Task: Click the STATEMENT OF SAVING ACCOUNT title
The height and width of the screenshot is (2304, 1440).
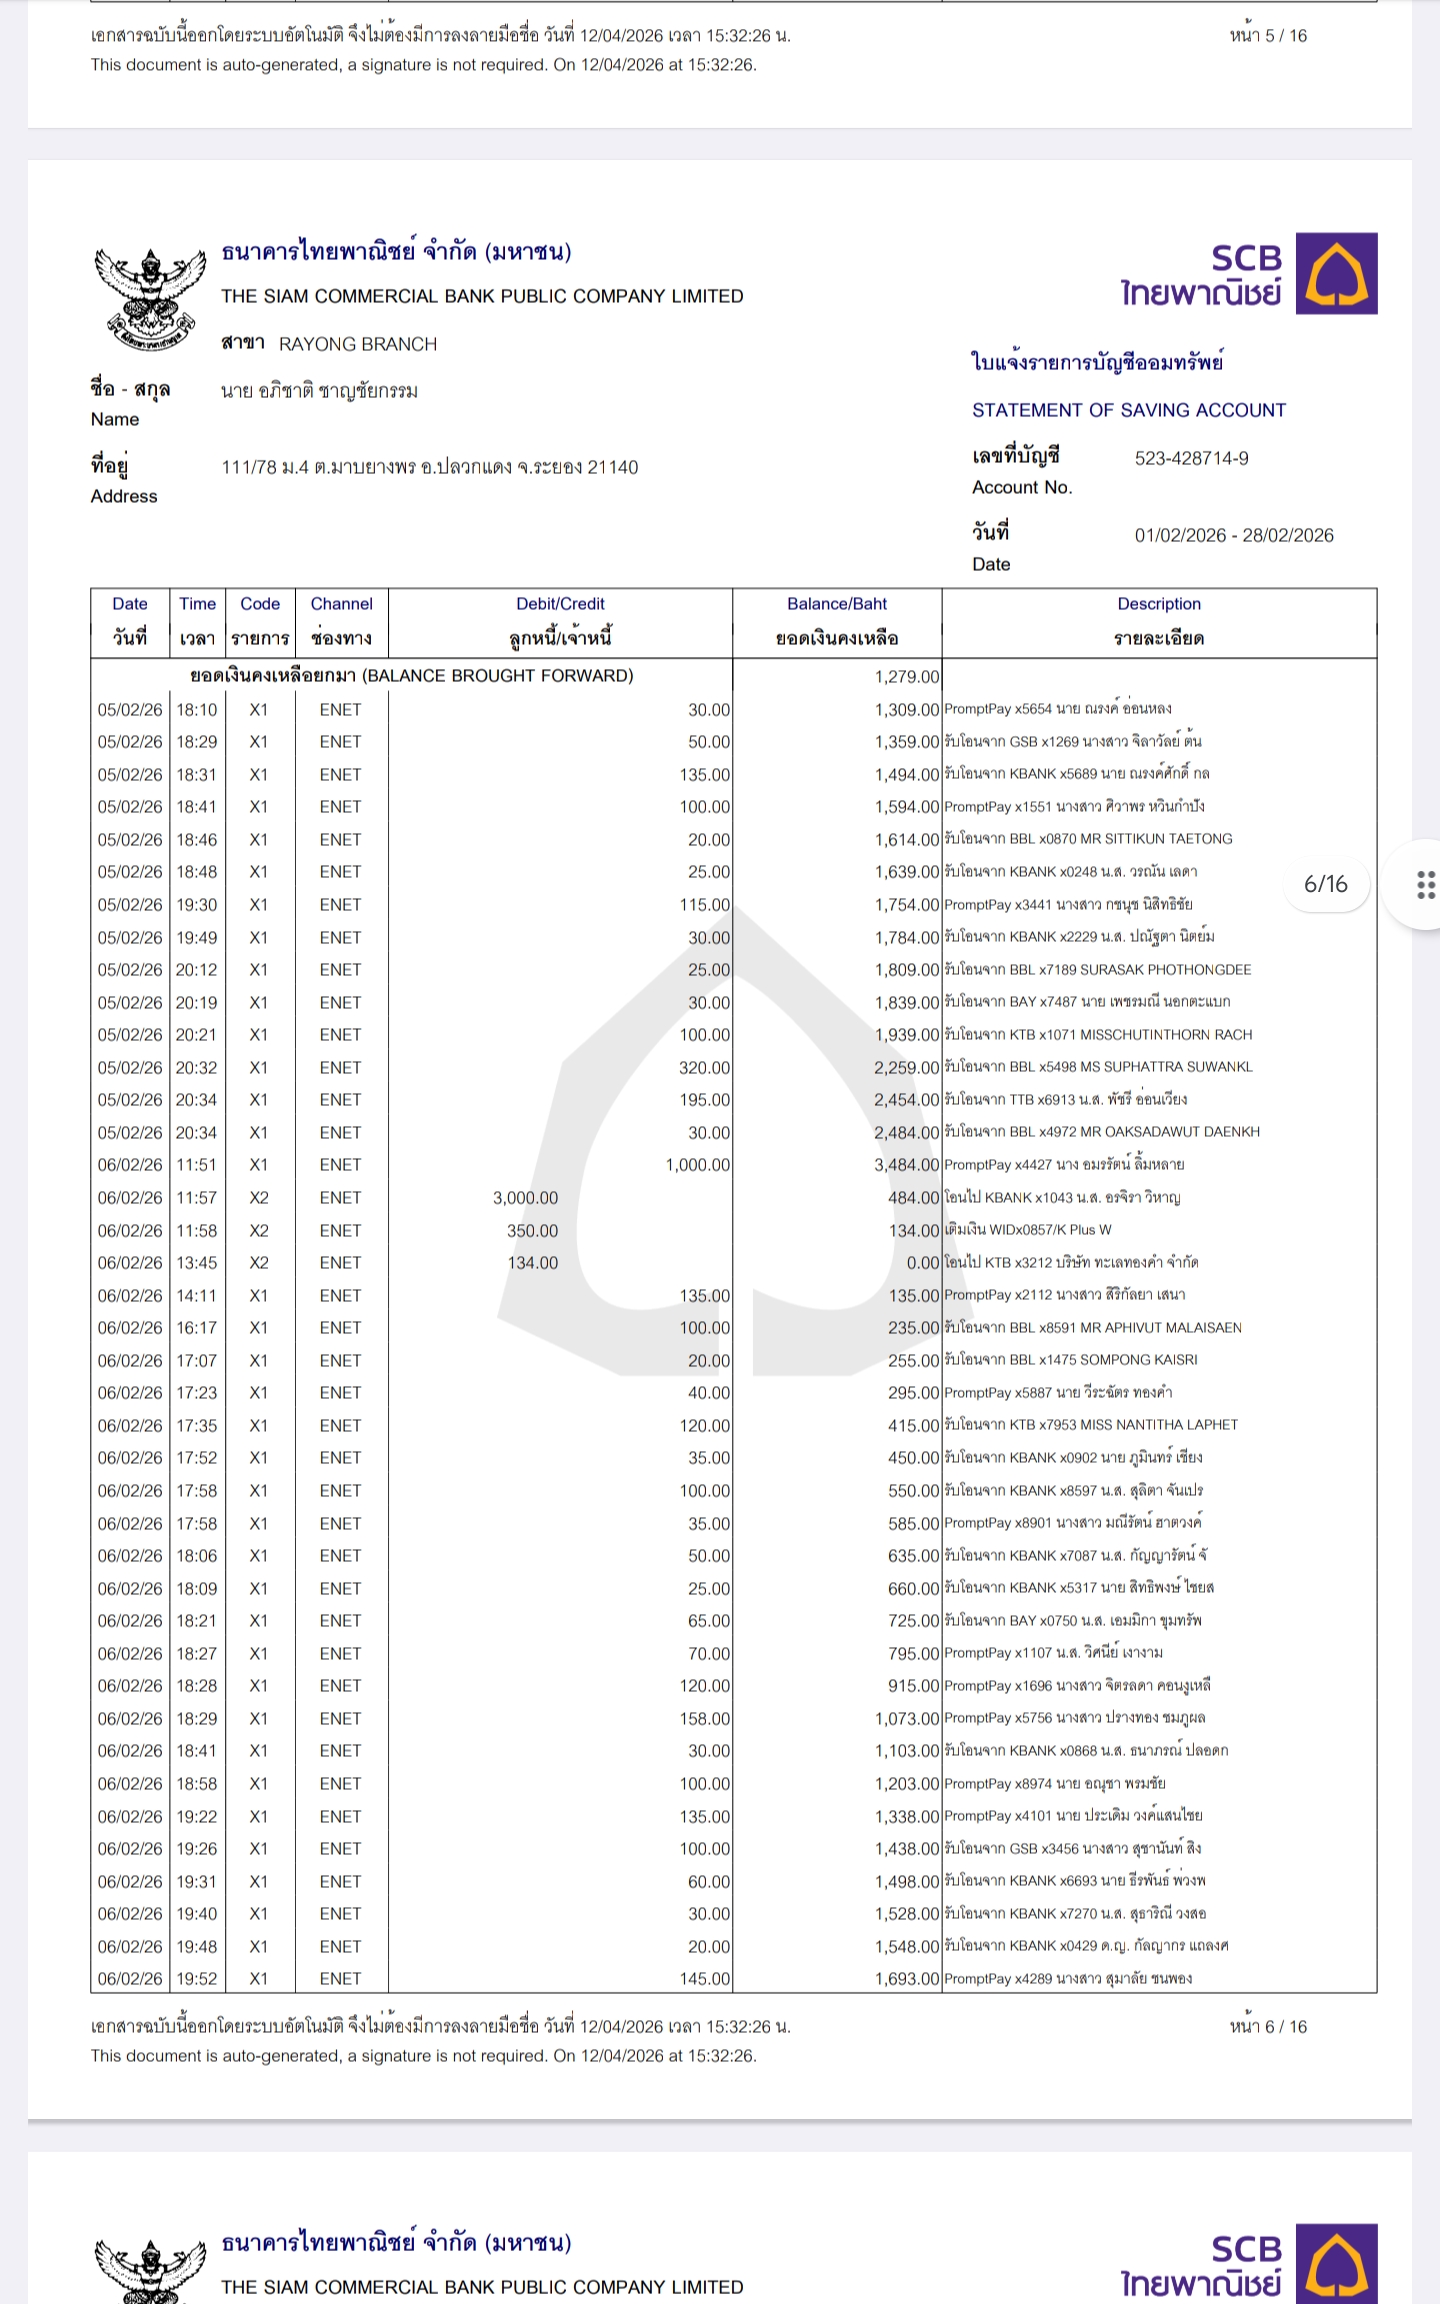Action: (x=1128, y=410)
